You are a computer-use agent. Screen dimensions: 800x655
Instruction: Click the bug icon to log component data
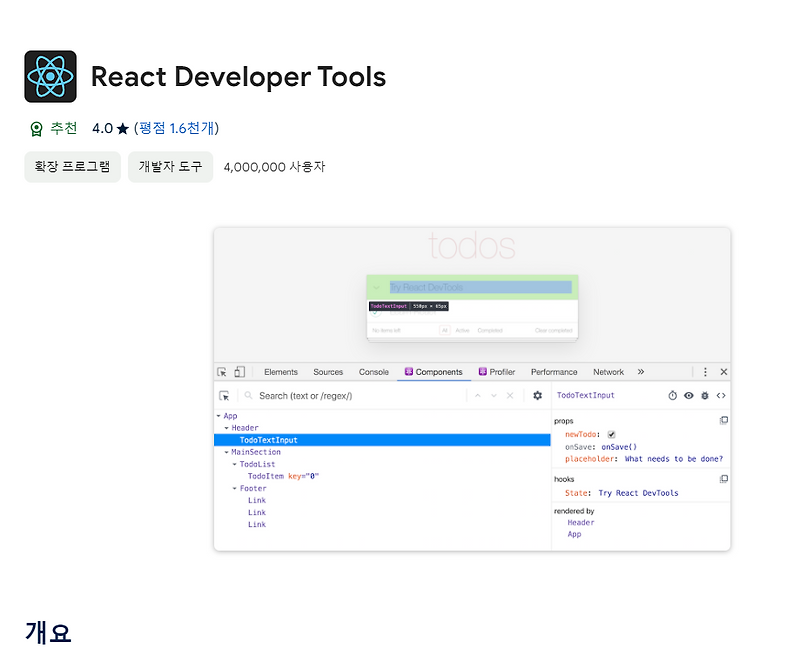[705, 396]
